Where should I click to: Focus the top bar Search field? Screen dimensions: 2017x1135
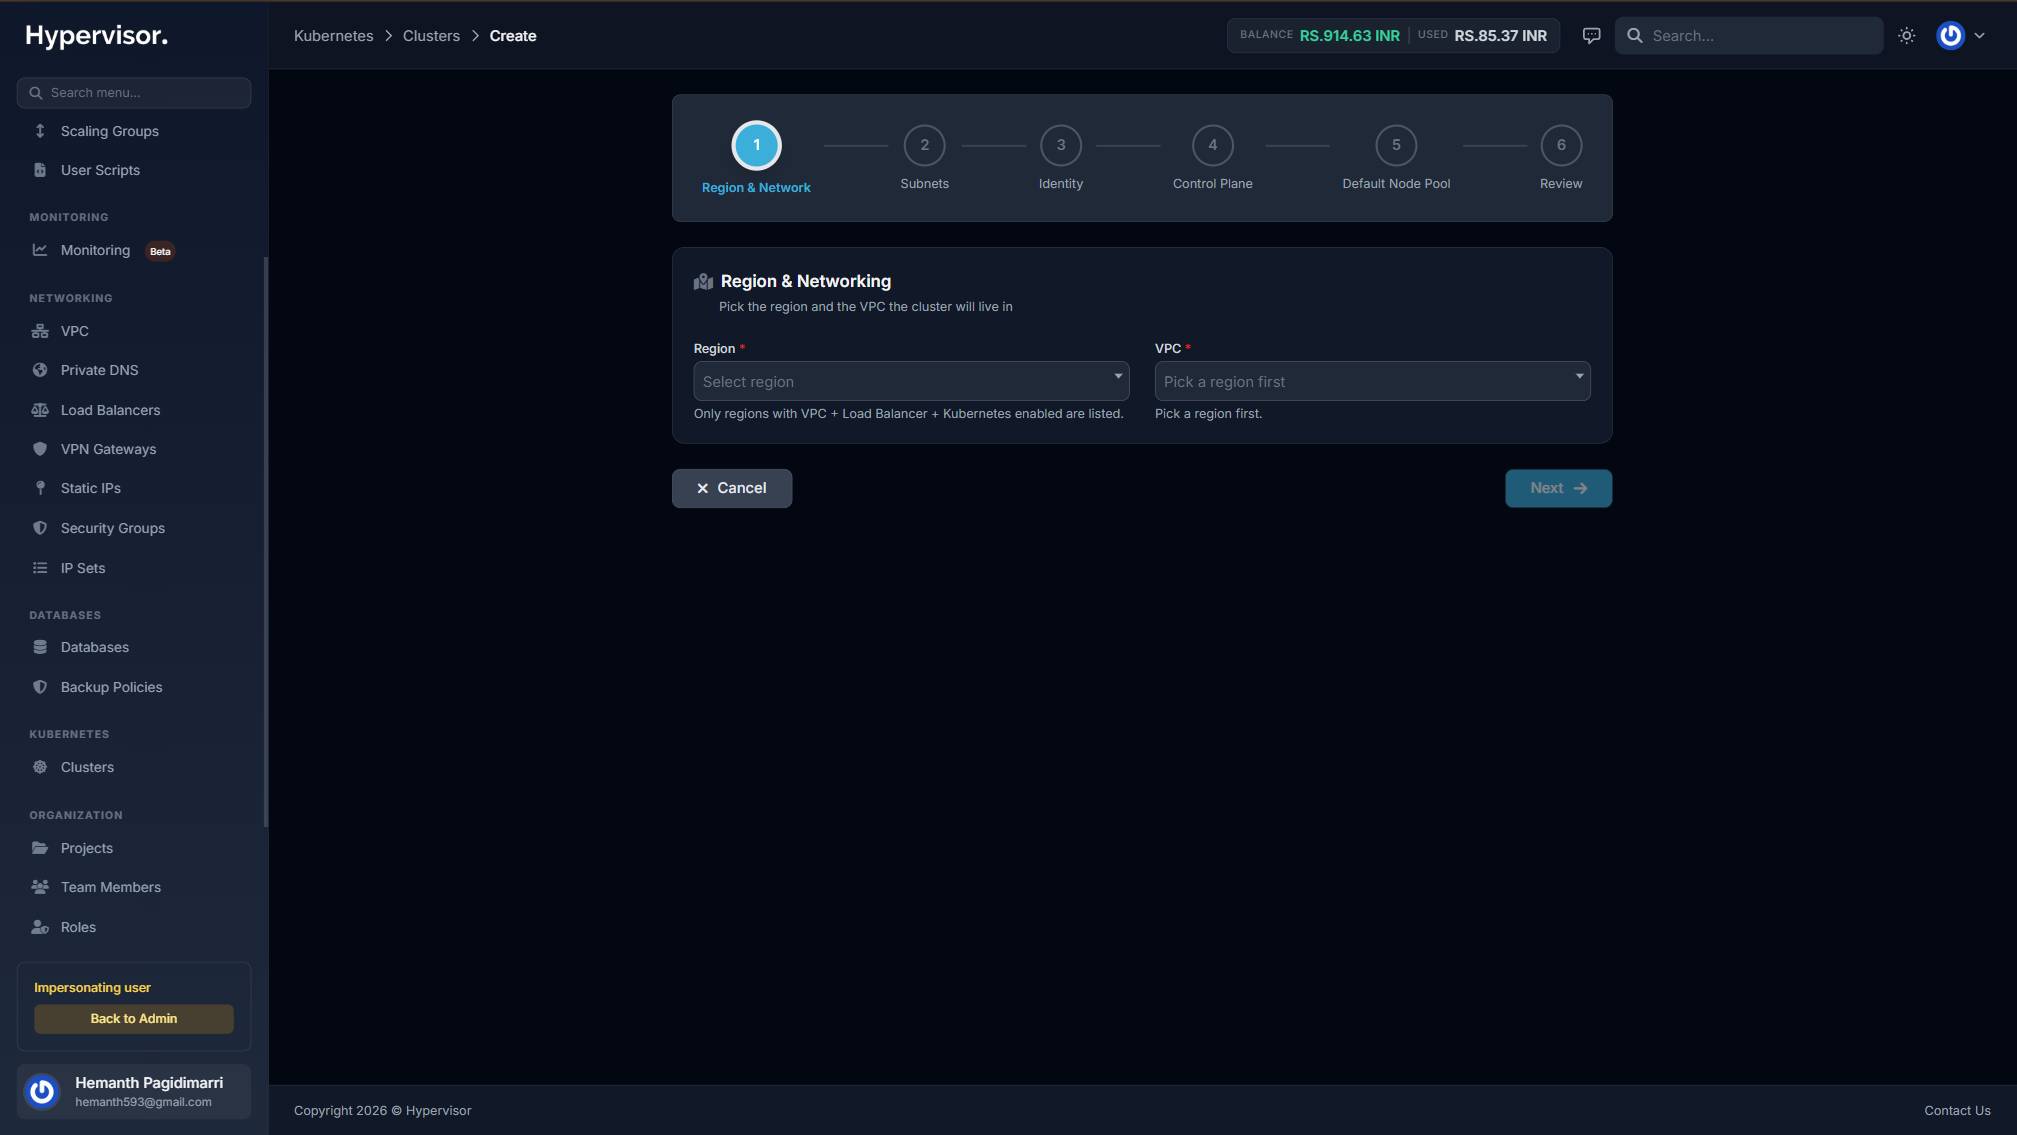coord(1748,36)
